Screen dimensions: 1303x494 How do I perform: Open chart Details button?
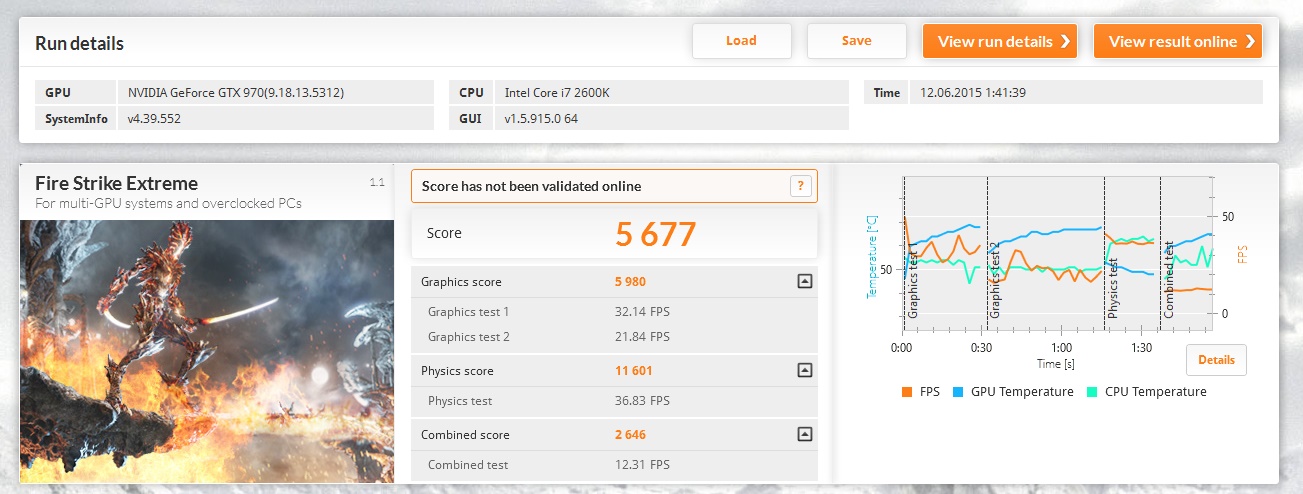[x=1215, y=360]
